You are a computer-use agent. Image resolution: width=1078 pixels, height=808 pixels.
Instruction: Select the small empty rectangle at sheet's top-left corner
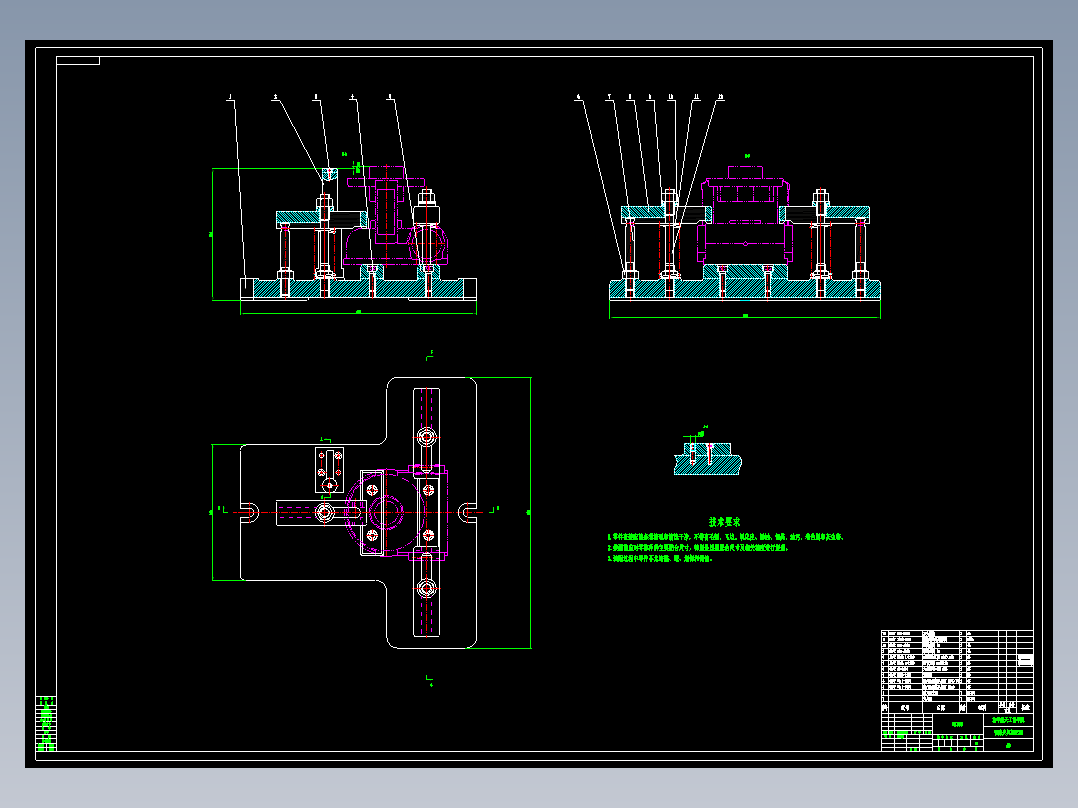(x=78, y=61)
